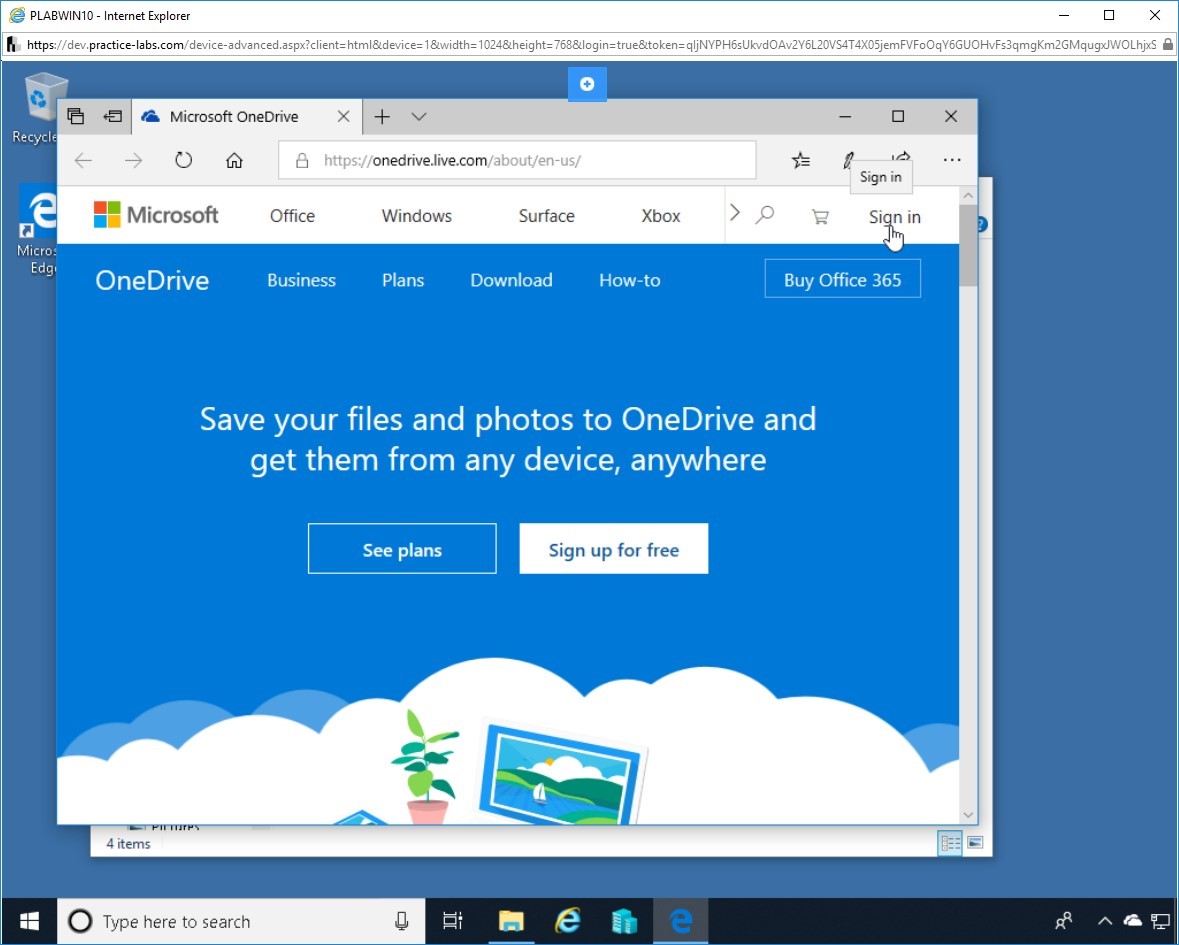Click the Cortana microphone icon
Image resolution: width=1179 pixels, height=945 pixels.
click(x=402, y=921)
